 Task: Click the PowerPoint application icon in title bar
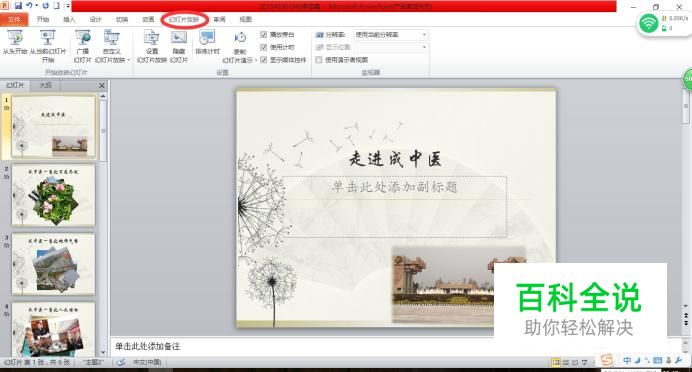click(x=4, y=6)
